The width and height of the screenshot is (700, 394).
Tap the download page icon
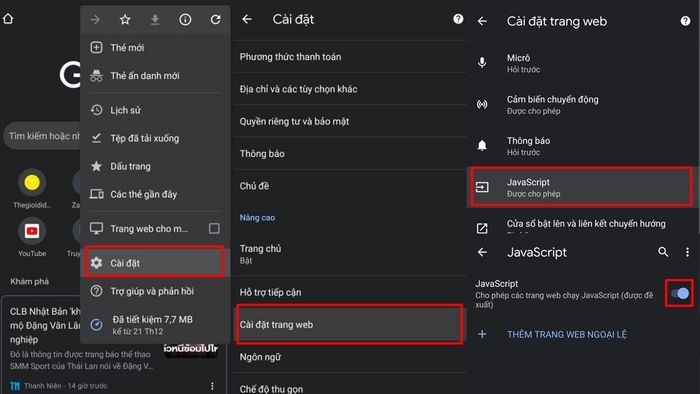coord(155,19)
